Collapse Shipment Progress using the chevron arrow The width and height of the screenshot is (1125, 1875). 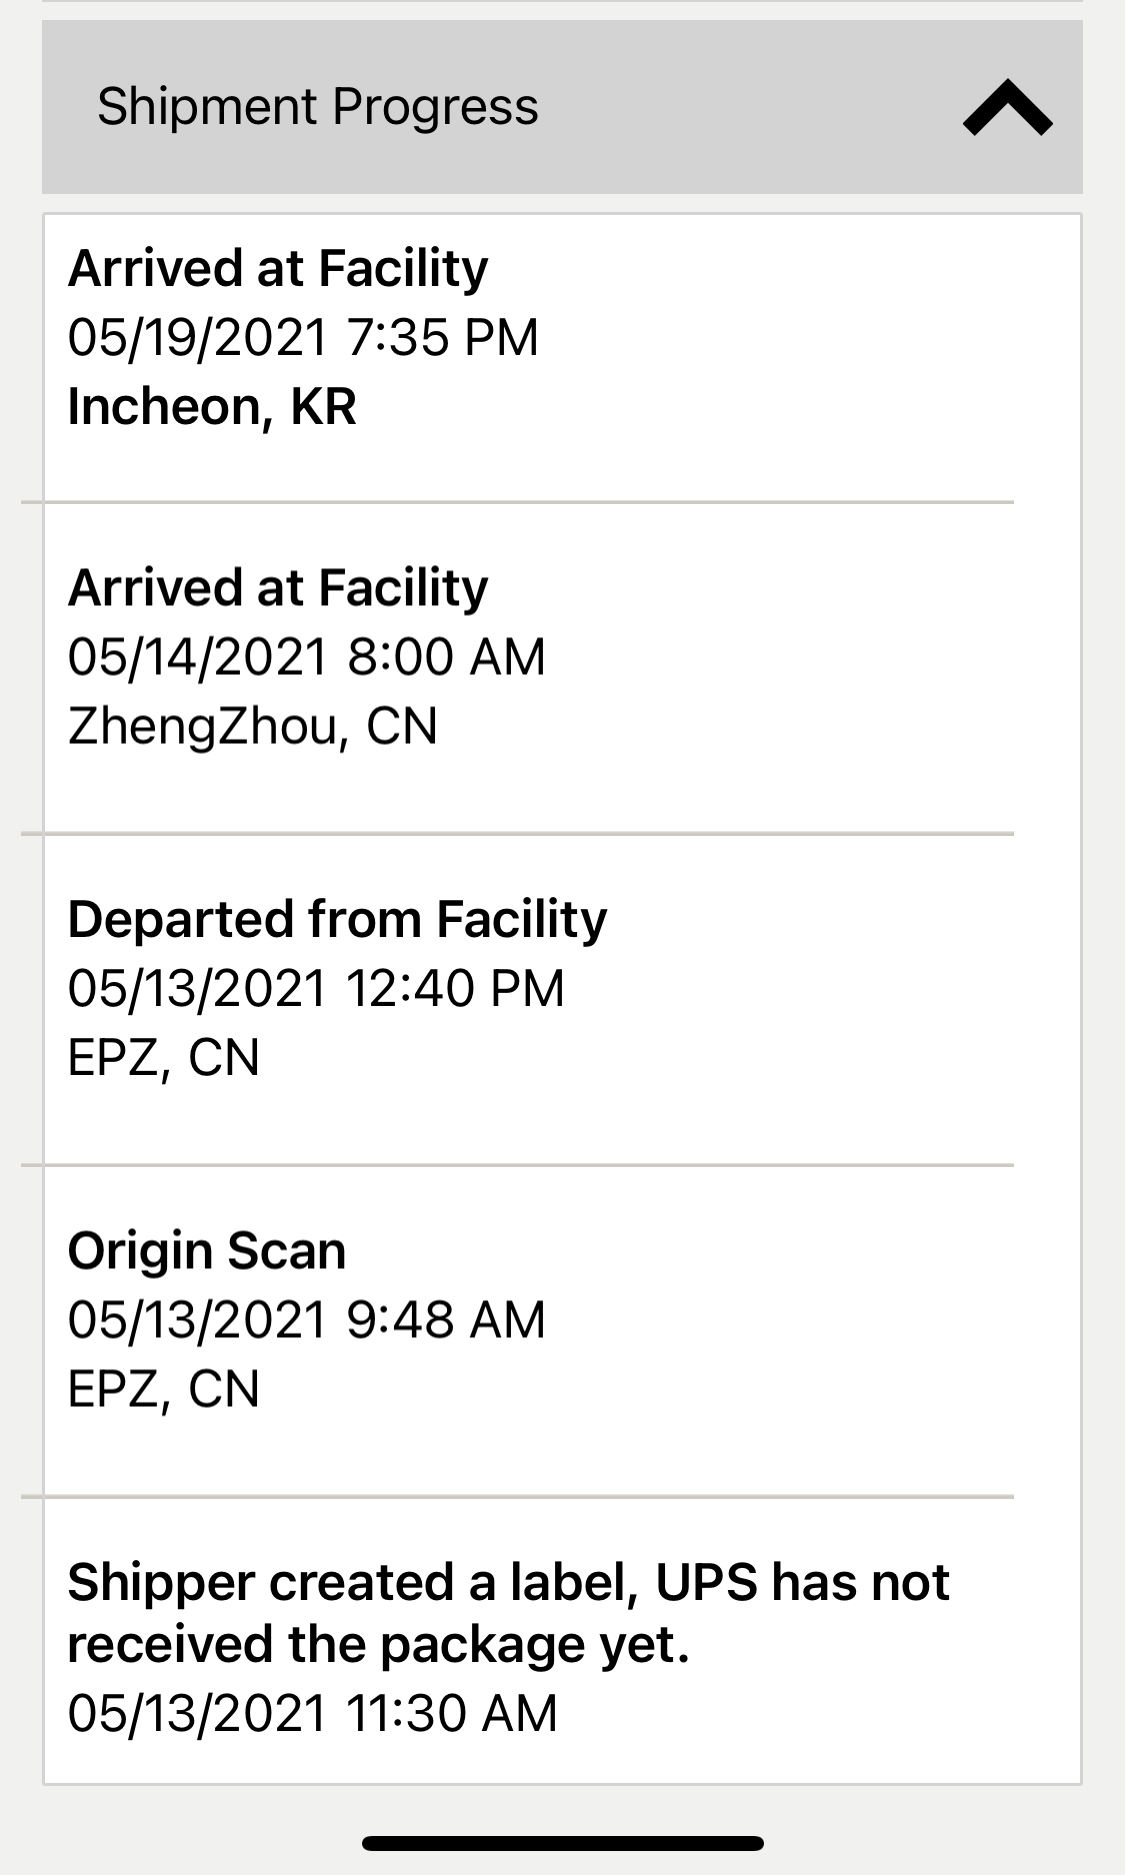click(x=1007, y=108)
